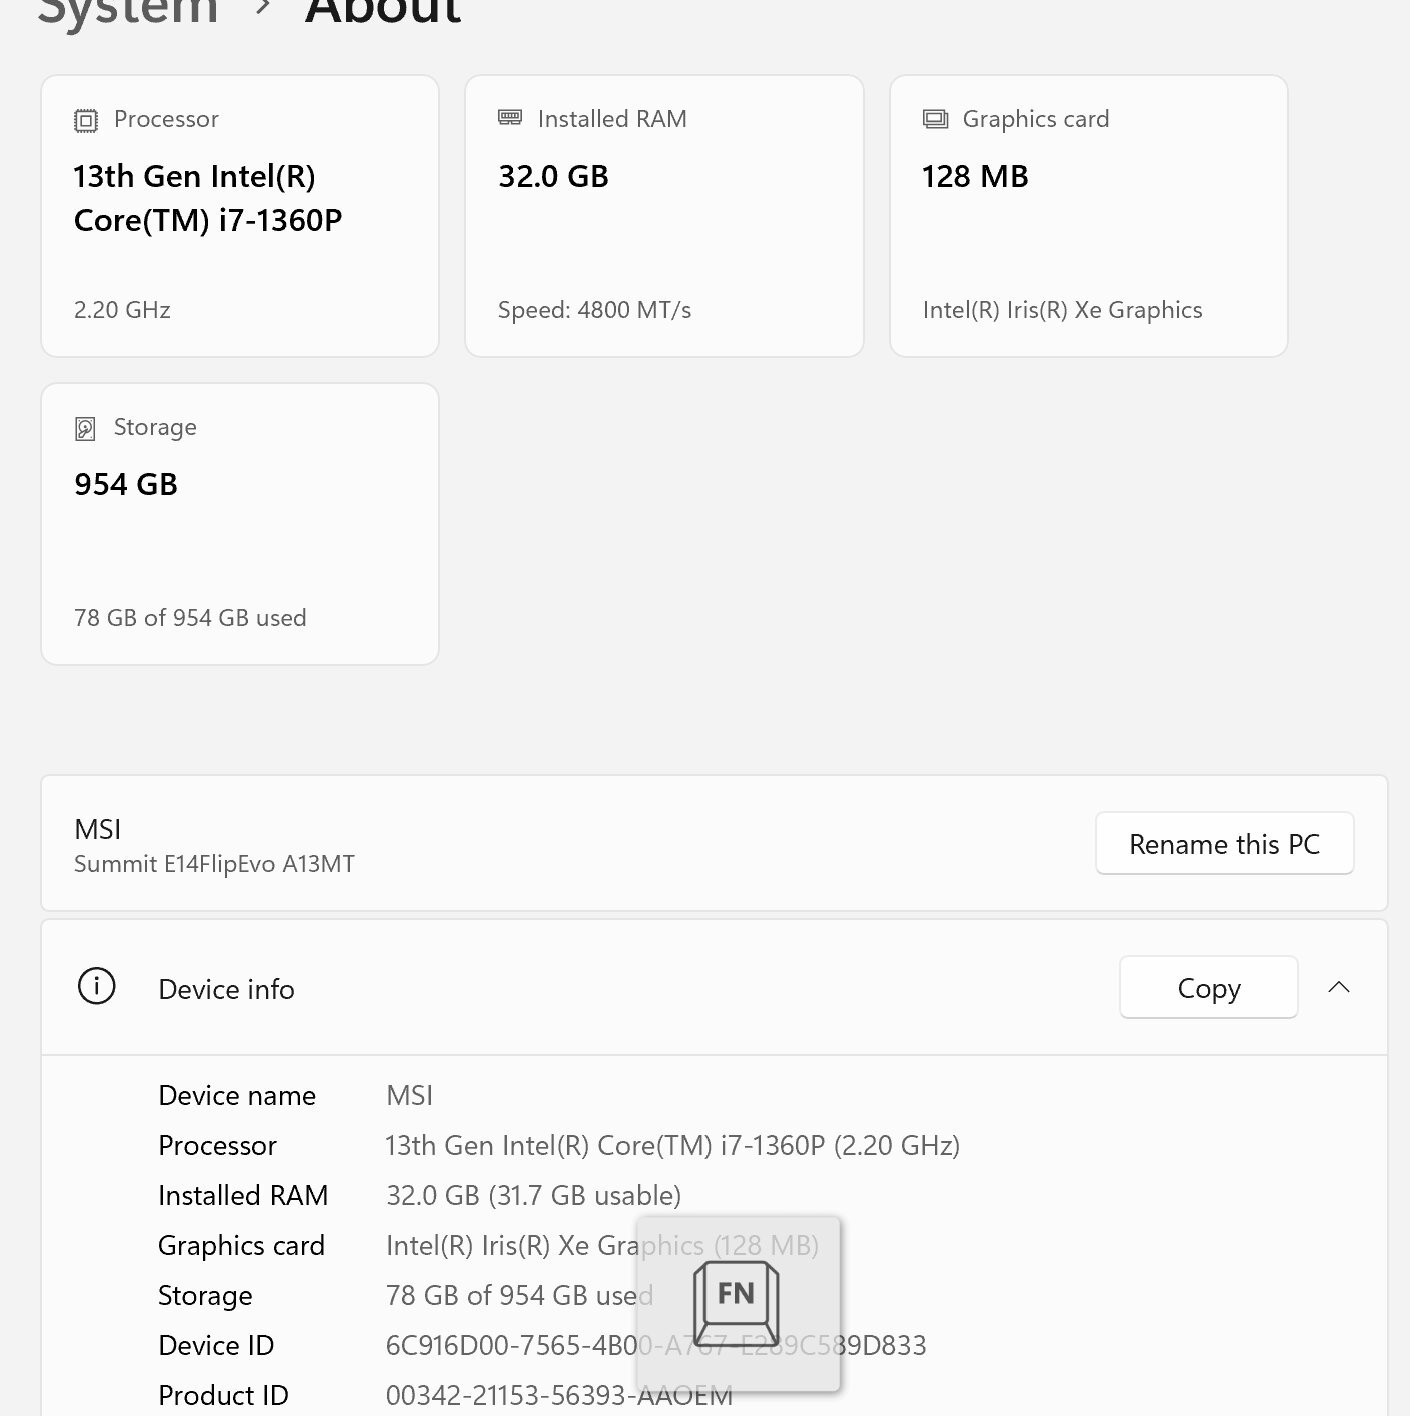Image resolution: width=1410 pixels, height=1416 pixels.
Task: Click Installed RAM row label in Device info
Action: [243, 1195]
